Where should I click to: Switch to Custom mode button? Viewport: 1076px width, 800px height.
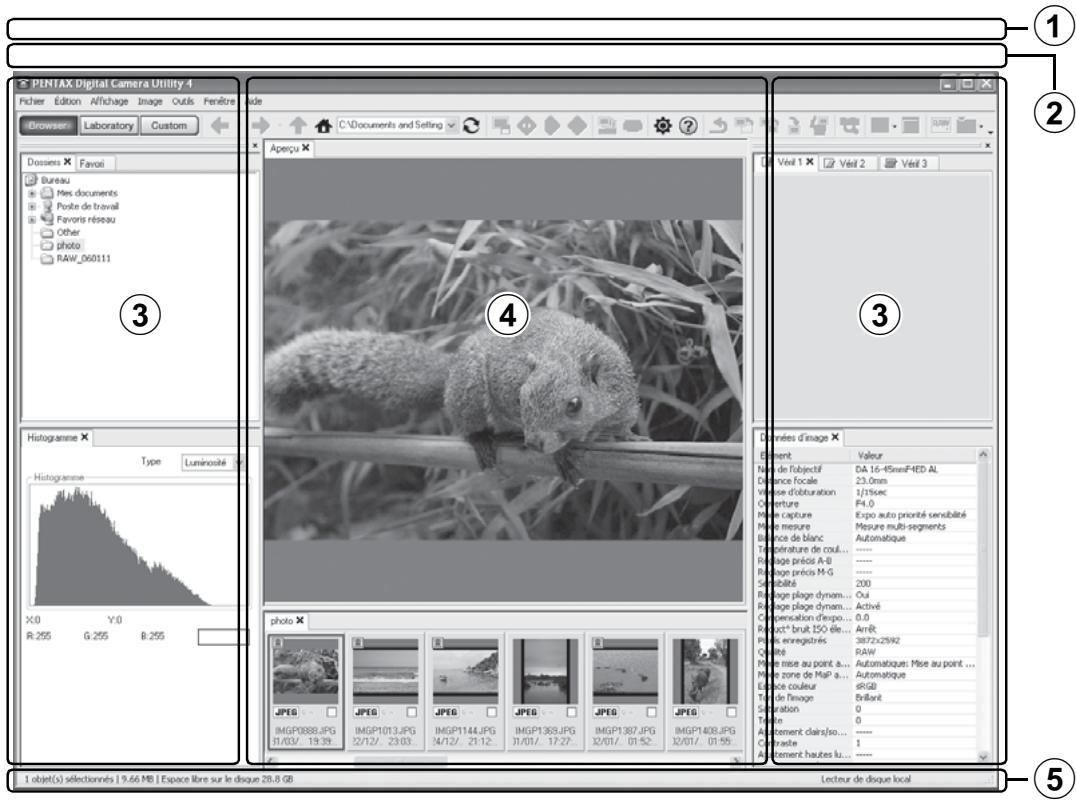169,126
